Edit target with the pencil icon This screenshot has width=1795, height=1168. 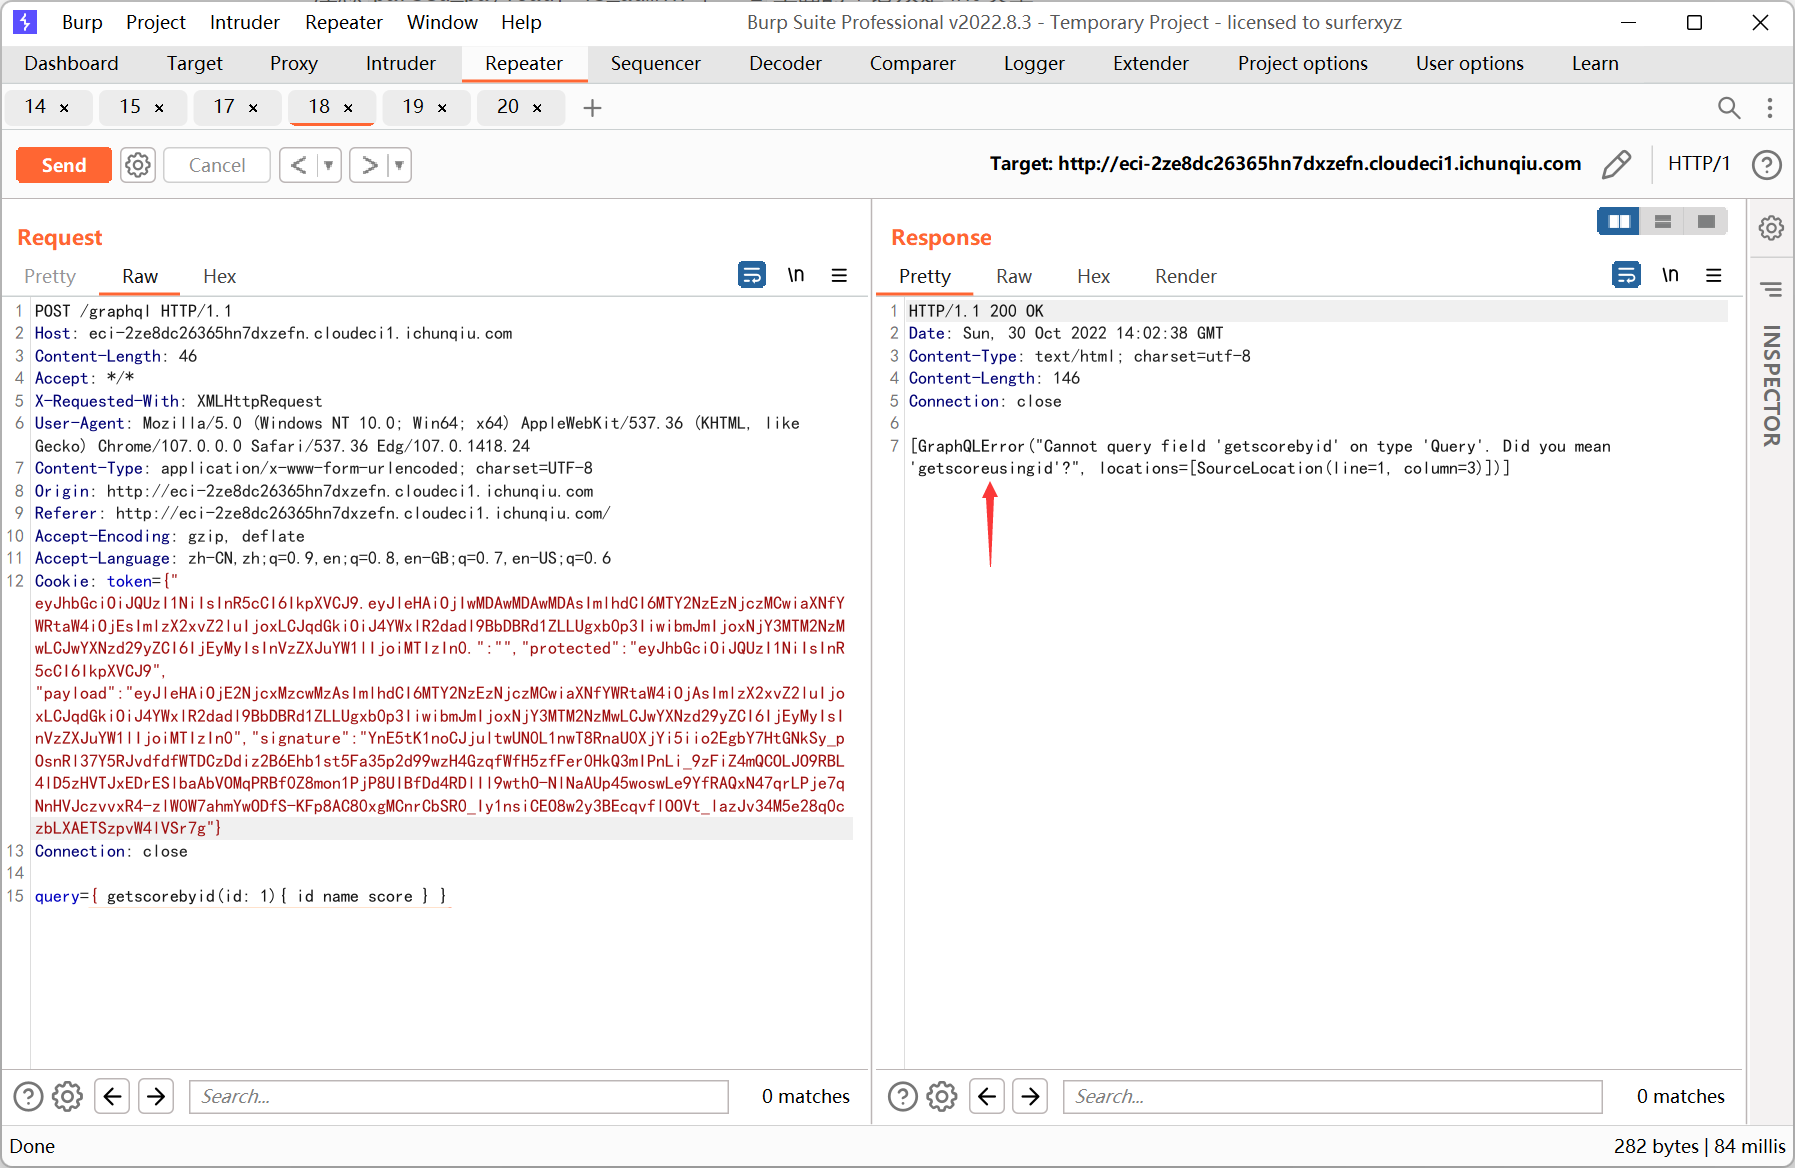(1616, 164)
